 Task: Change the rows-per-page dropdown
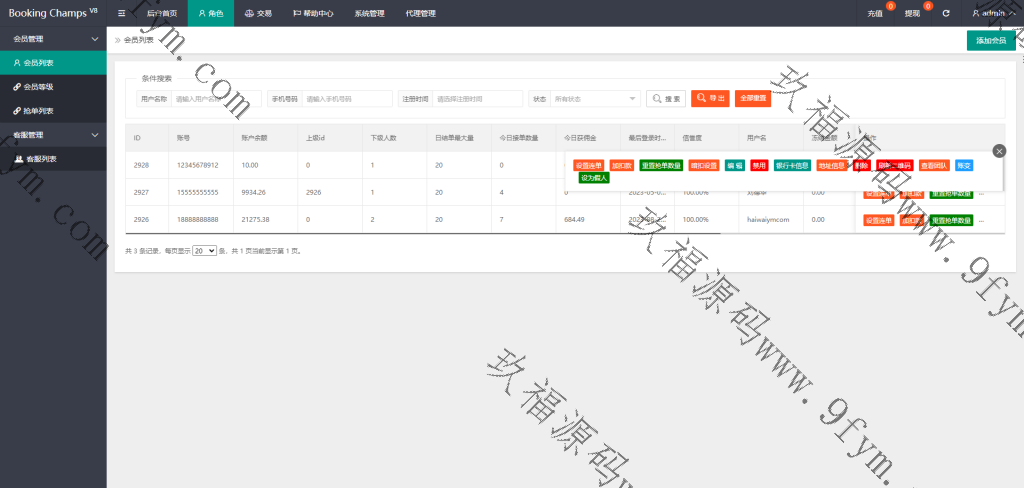click(204, 251)
